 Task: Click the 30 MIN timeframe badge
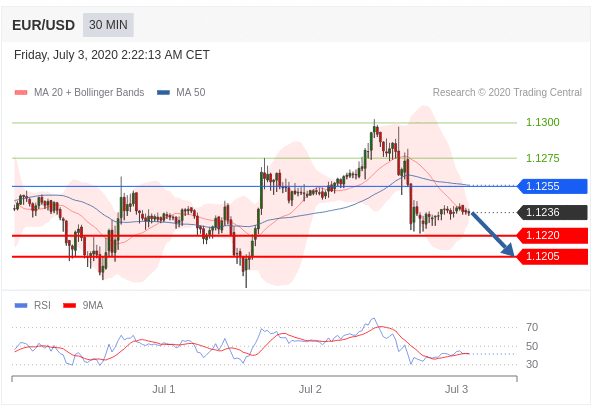(108, 25)
